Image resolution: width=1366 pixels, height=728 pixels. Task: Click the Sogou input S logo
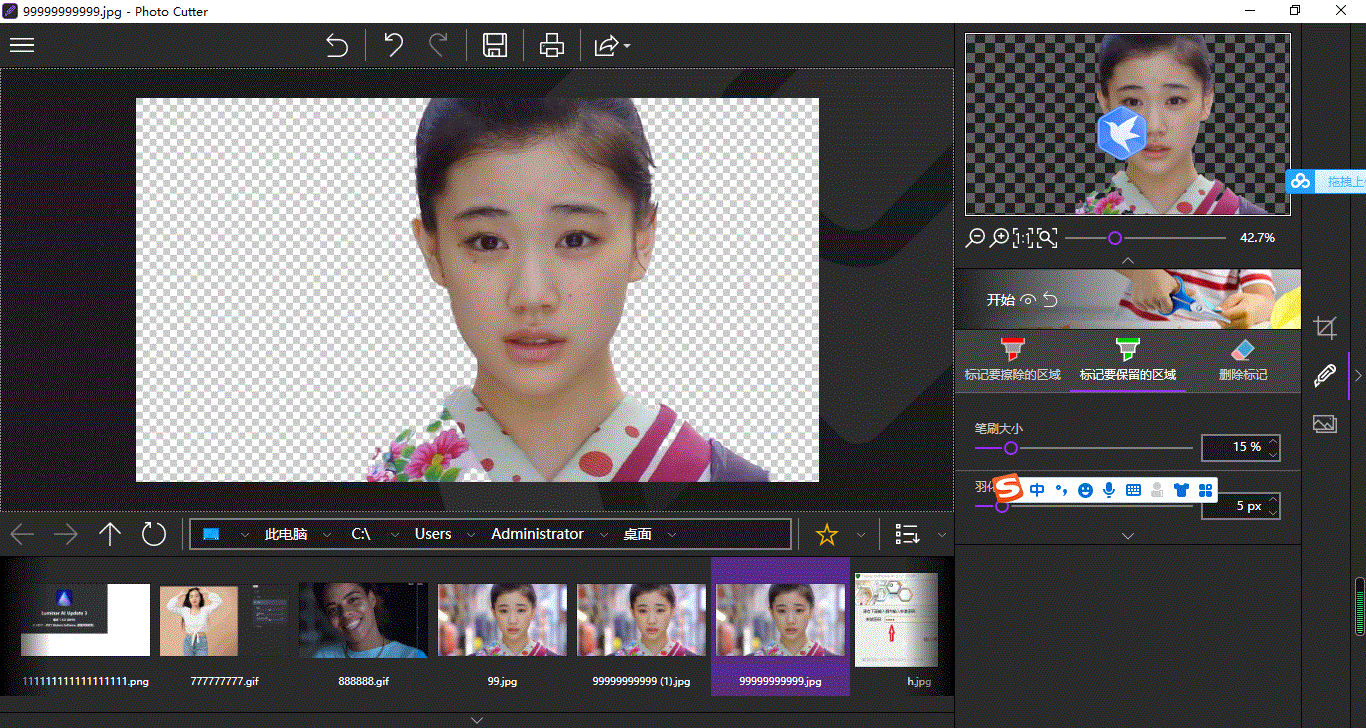[x=1009, y=489]
